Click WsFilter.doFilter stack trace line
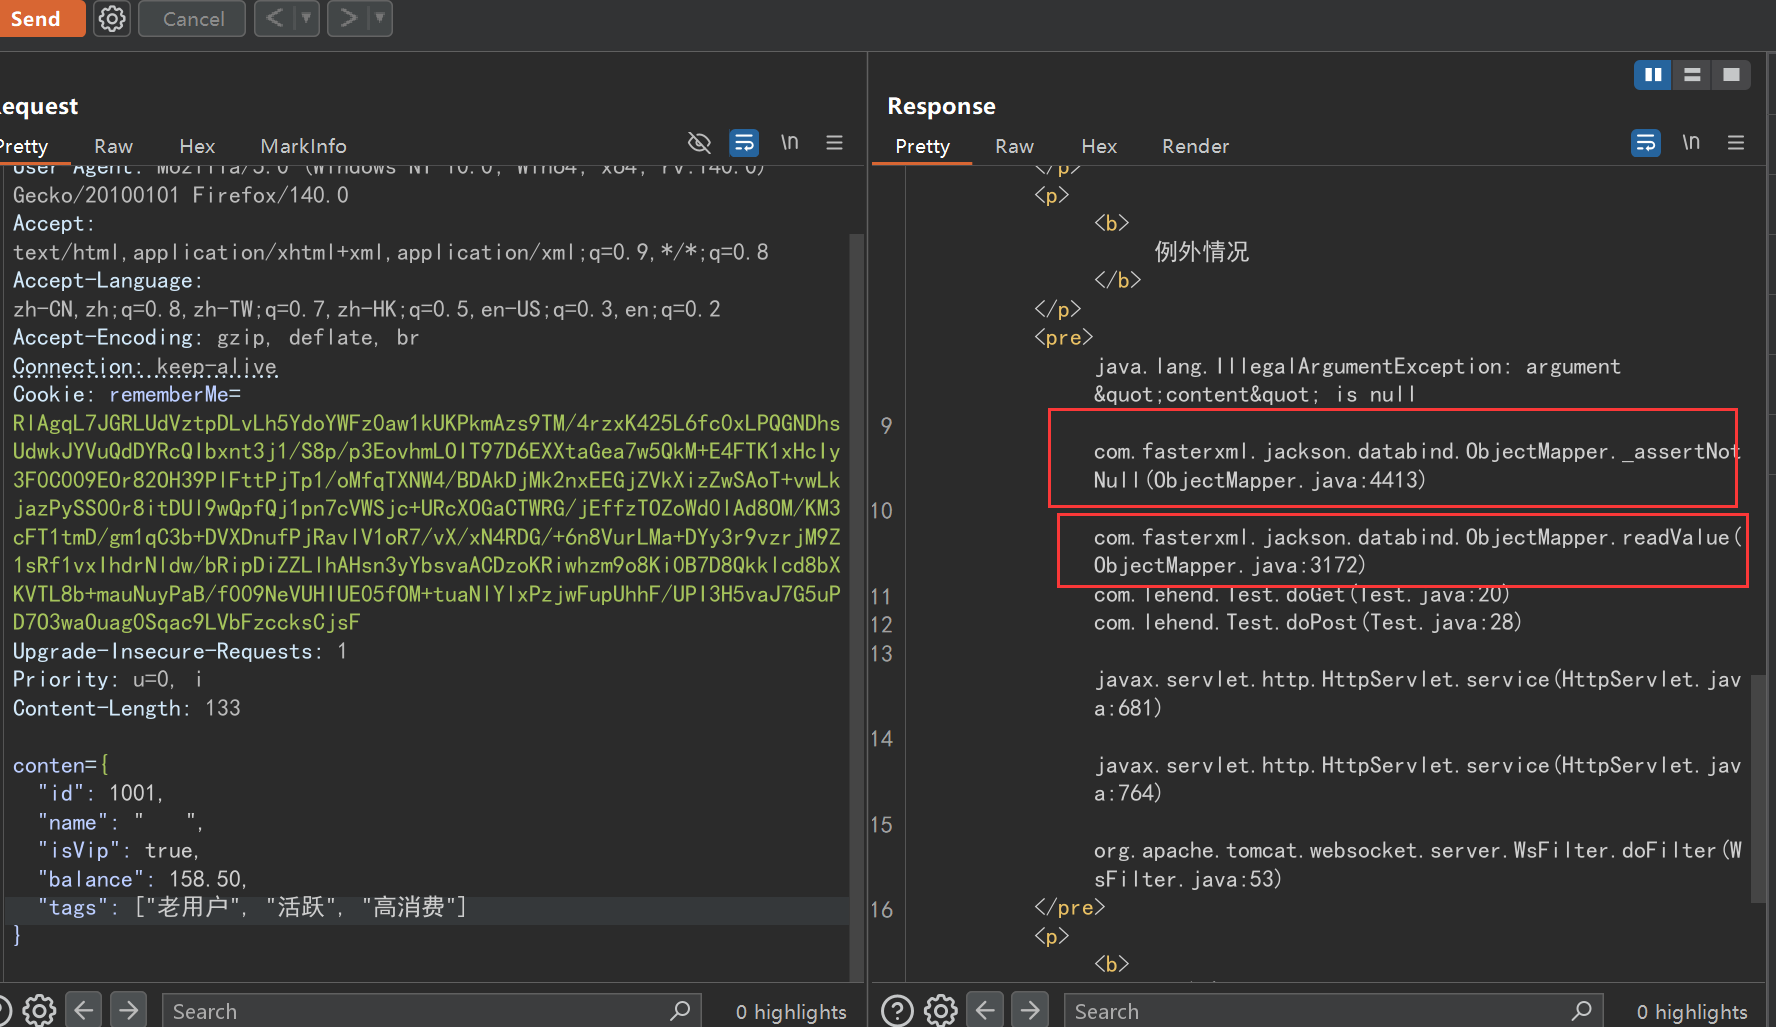The image size is (1776, 1027). coord(1417,865)
